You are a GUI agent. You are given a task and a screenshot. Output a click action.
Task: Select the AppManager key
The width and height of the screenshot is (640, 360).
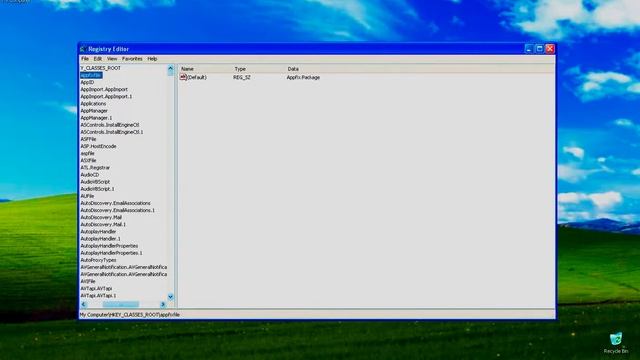(x=94, y=111)
